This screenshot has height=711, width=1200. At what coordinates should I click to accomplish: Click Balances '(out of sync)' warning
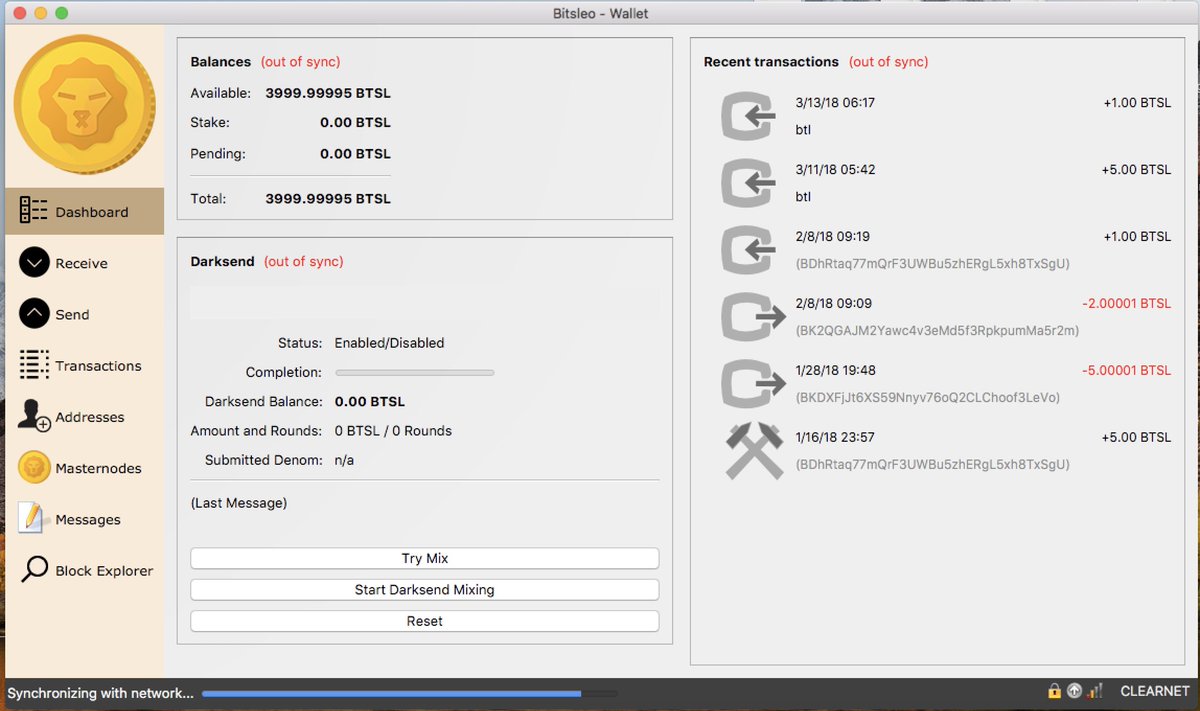[x=301, y=62]
